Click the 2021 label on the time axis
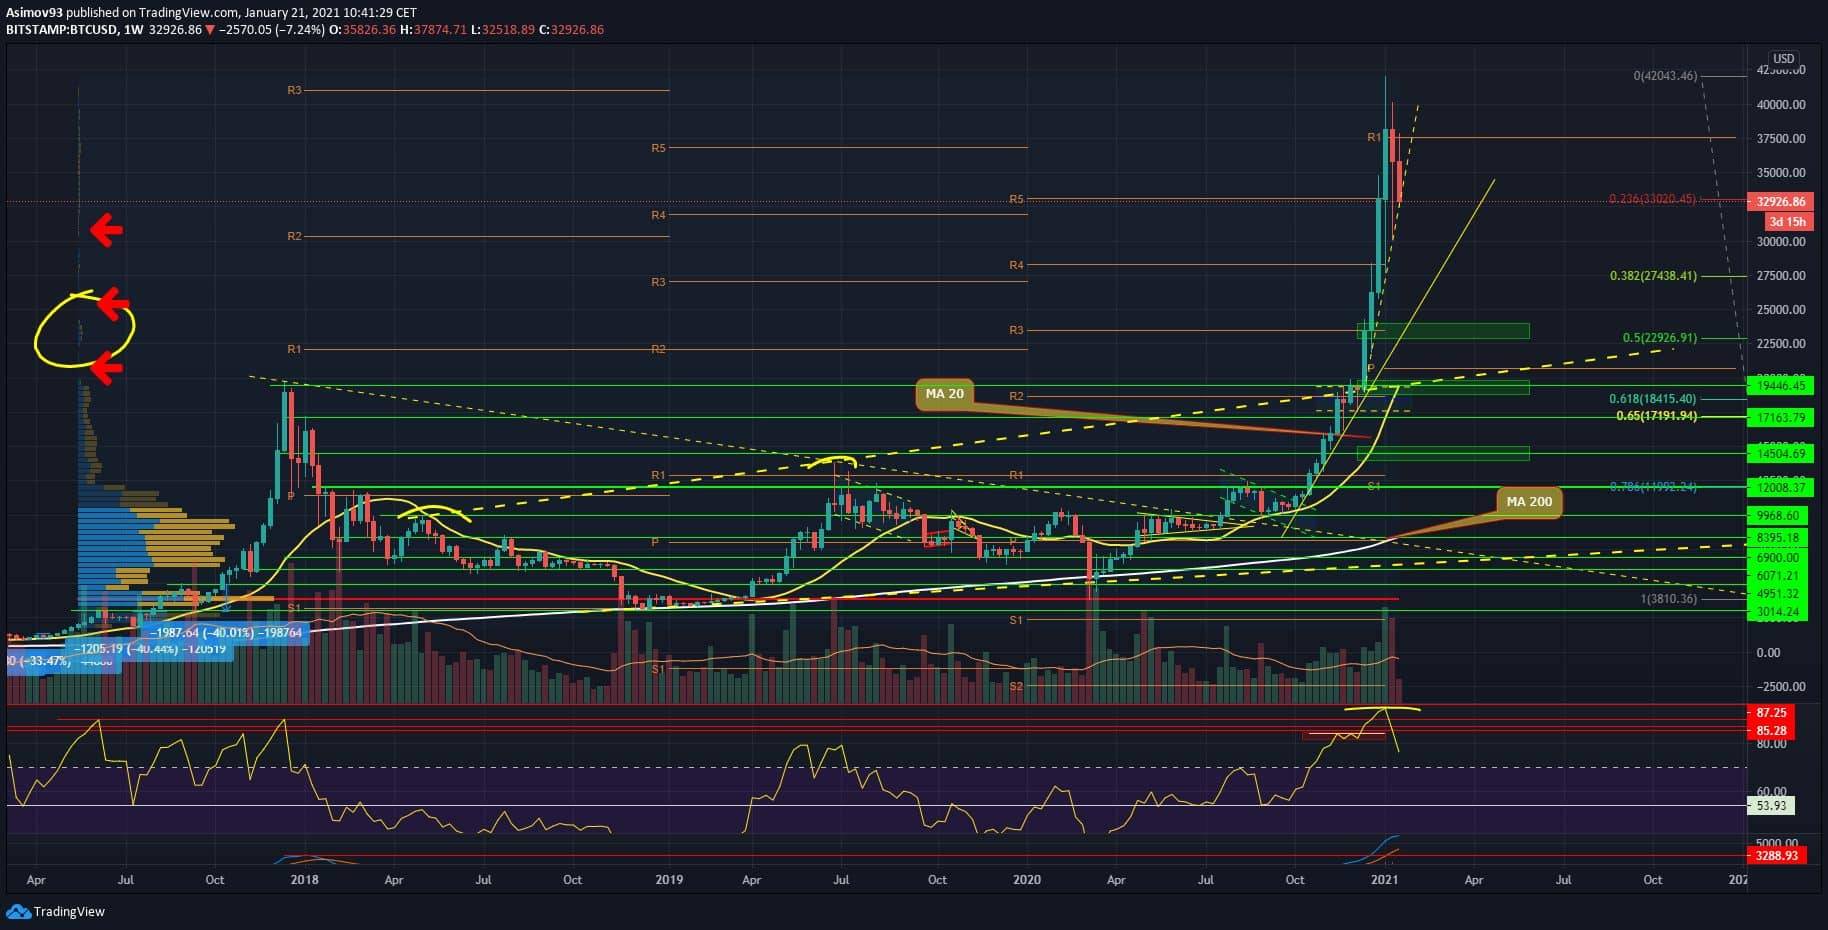 coord(1384,880)
